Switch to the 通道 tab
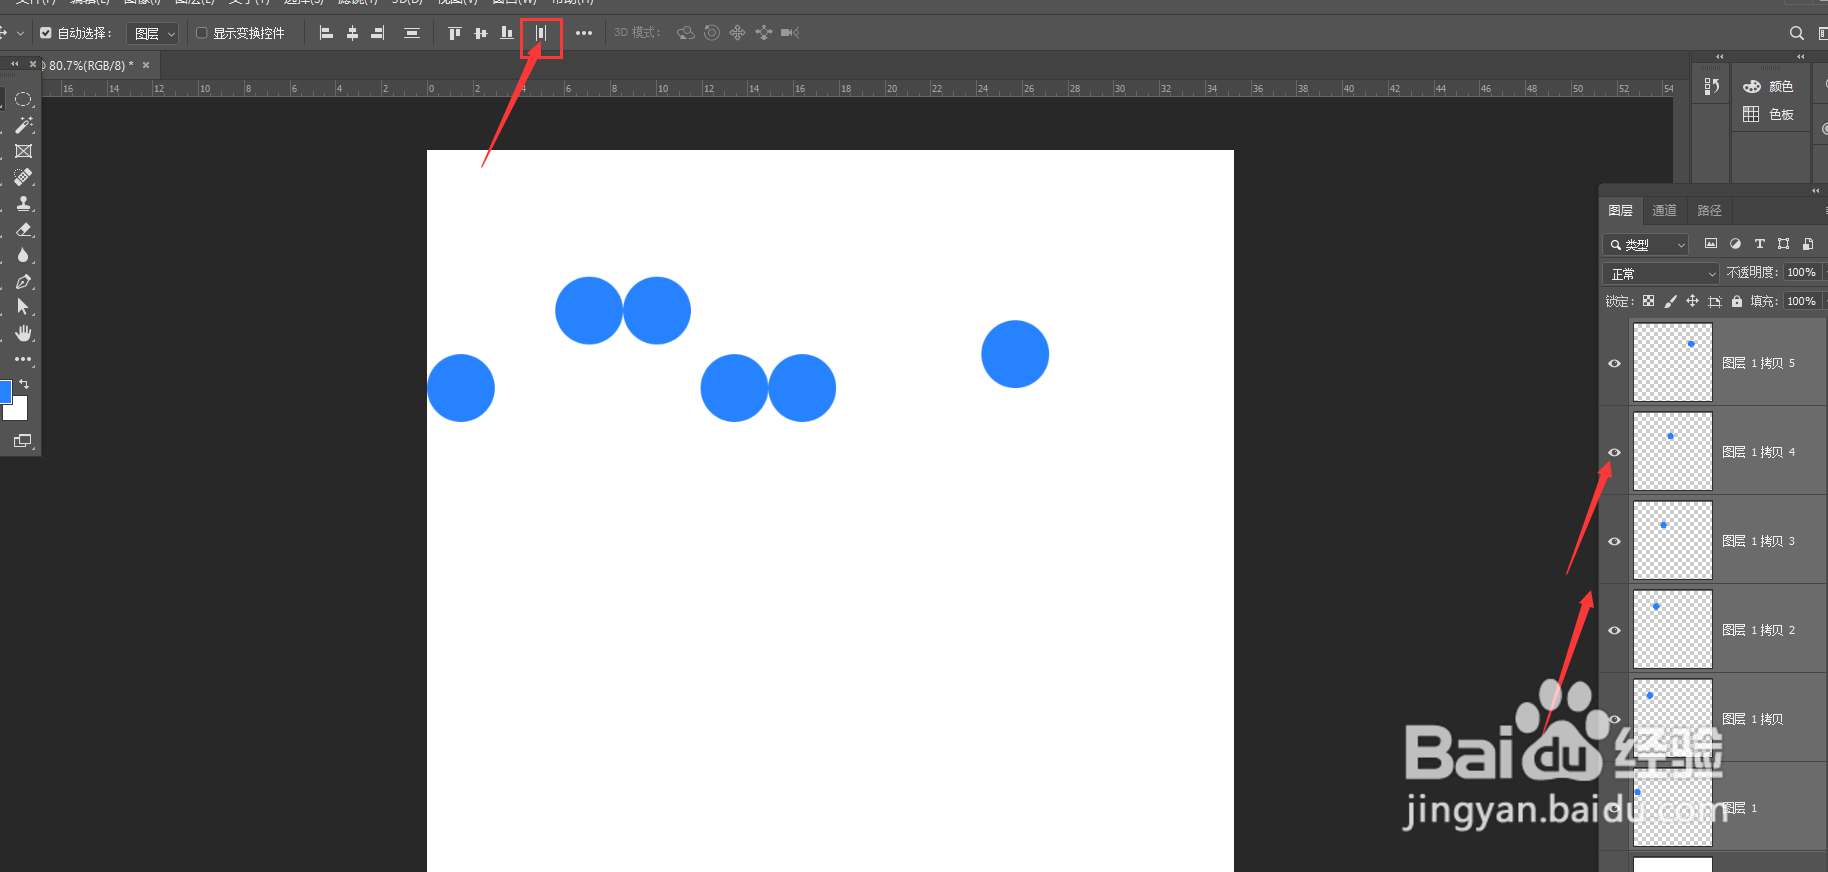Image resolution: width=1828 pixels, height=872 pixels. click(1664, 210)
